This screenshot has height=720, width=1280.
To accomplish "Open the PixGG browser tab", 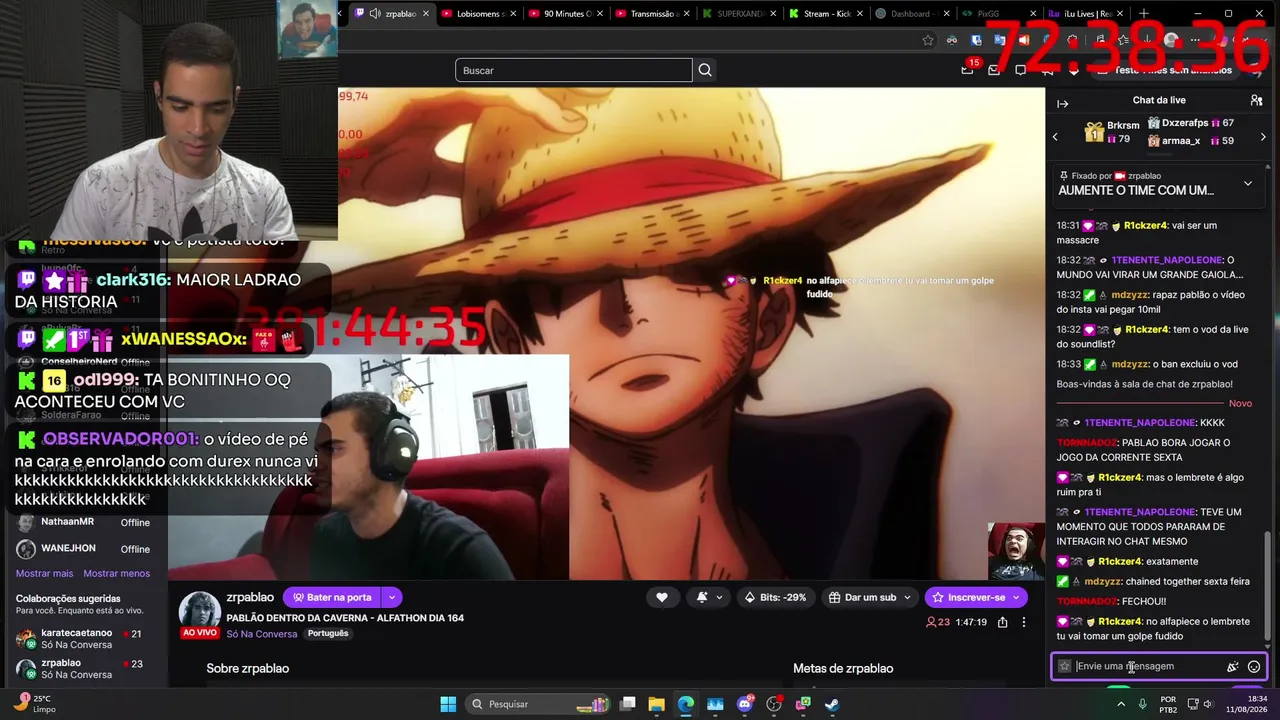I will [x=1000, y=14].
